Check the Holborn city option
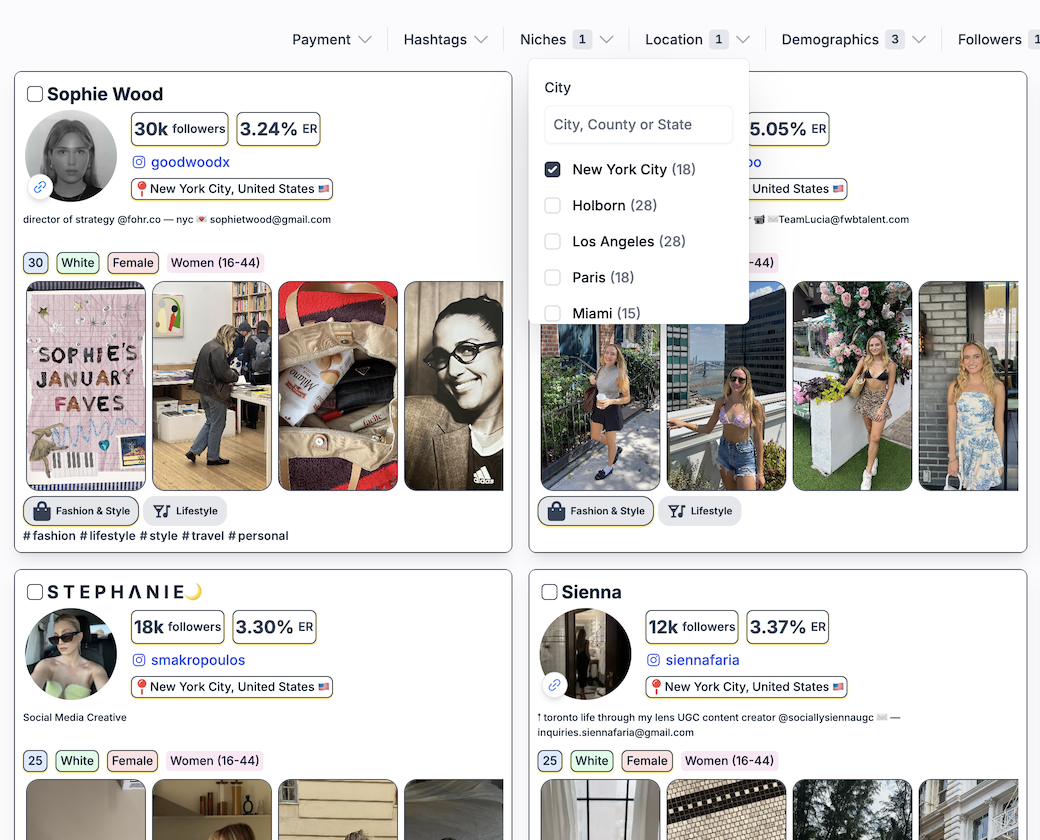This screenshot has height=840, width=1040. click(x=552, y=206)
